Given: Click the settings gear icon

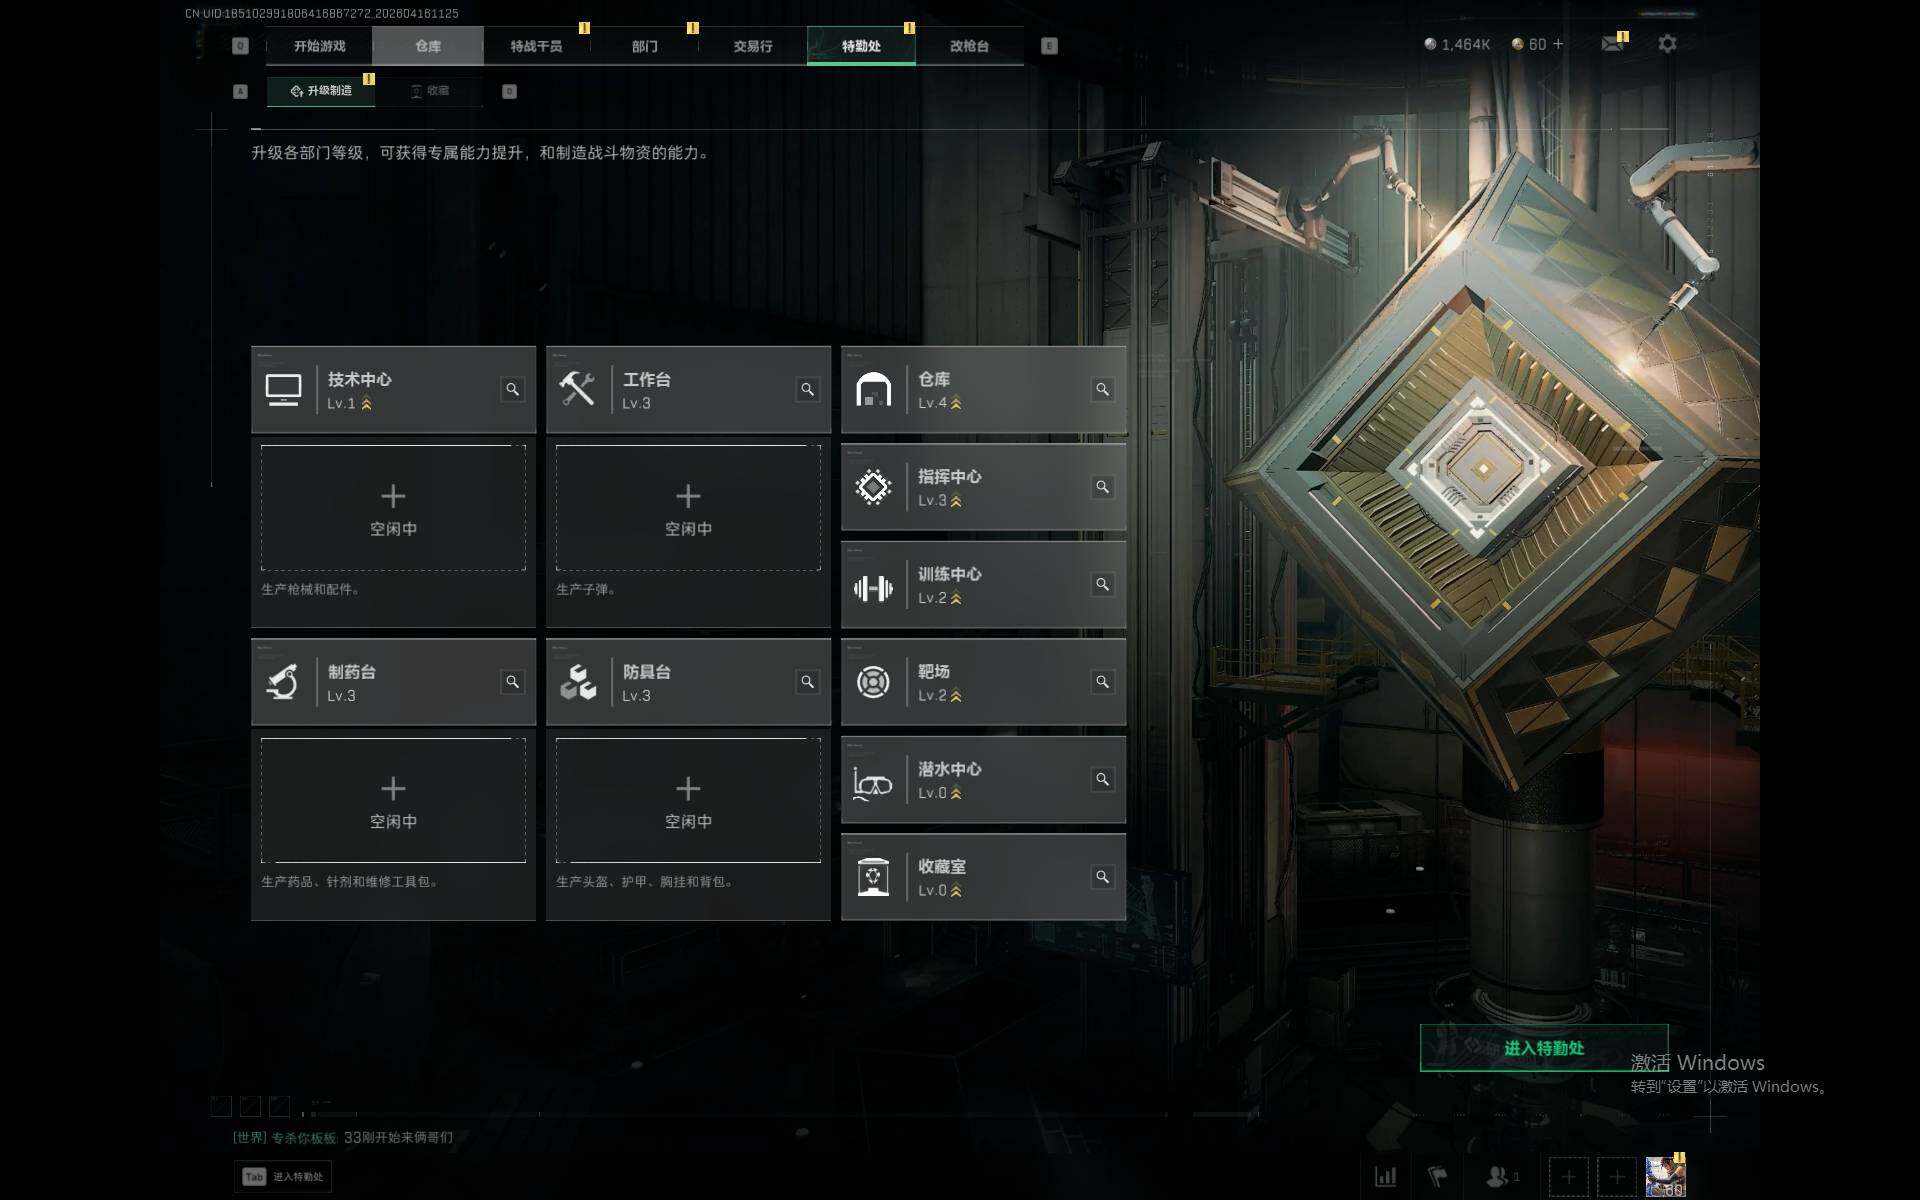Looking at the screenshot, I should tap(1667, 44).
